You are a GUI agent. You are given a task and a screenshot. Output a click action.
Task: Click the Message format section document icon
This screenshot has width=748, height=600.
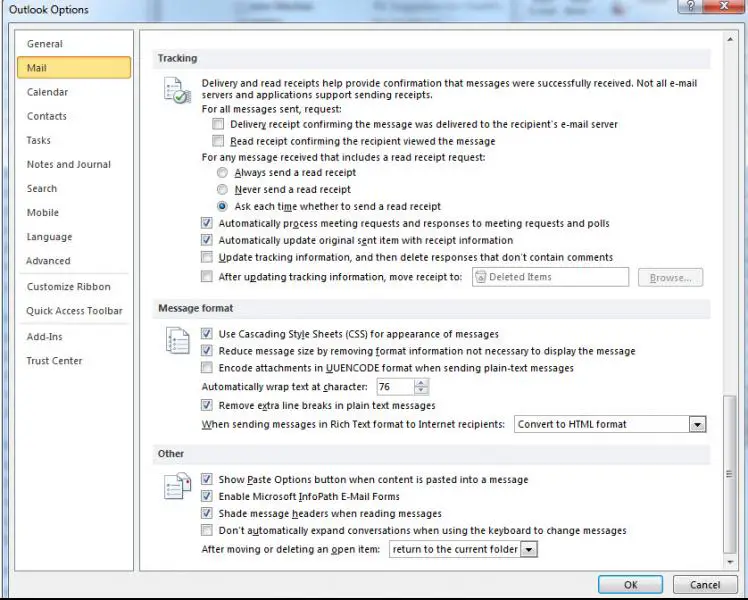click(177, 341)
